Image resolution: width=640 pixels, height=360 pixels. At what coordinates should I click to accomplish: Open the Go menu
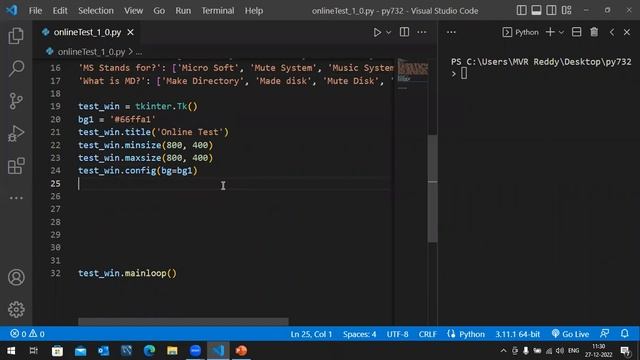click(159, 11)
